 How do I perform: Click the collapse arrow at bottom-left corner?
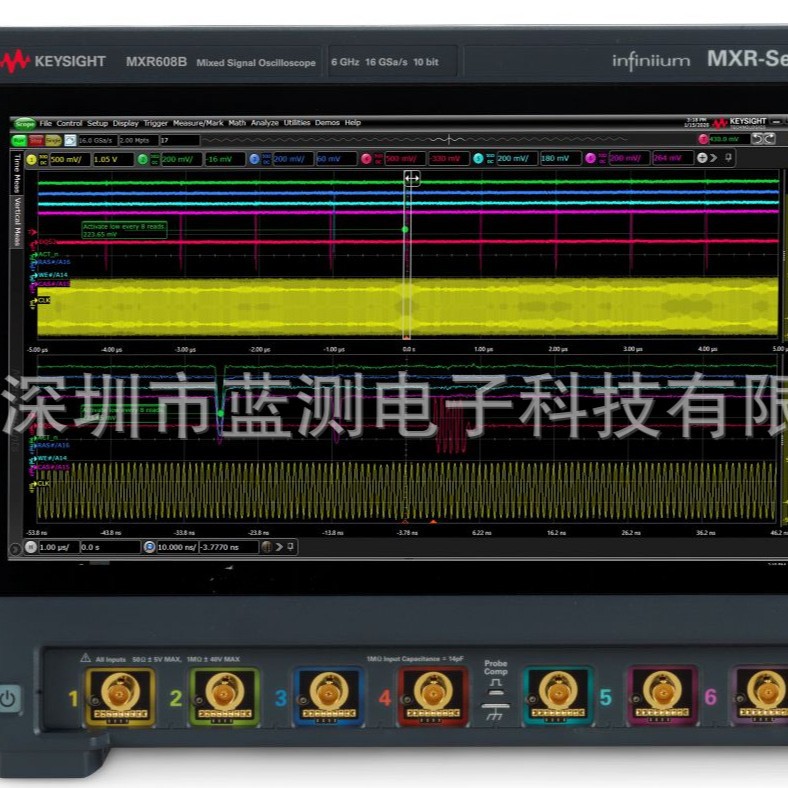pyautogui.click(x=16, y=549)
